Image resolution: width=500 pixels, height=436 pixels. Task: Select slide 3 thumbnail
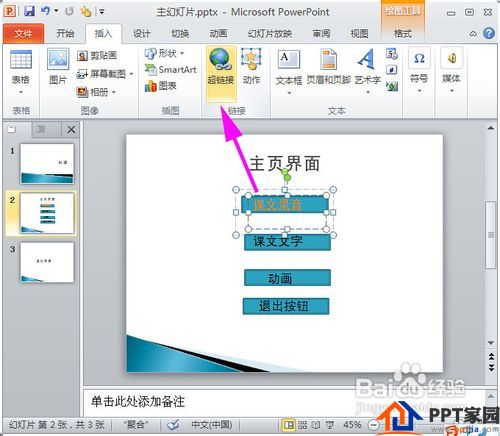pyautogui.click(x=47, y=263)
